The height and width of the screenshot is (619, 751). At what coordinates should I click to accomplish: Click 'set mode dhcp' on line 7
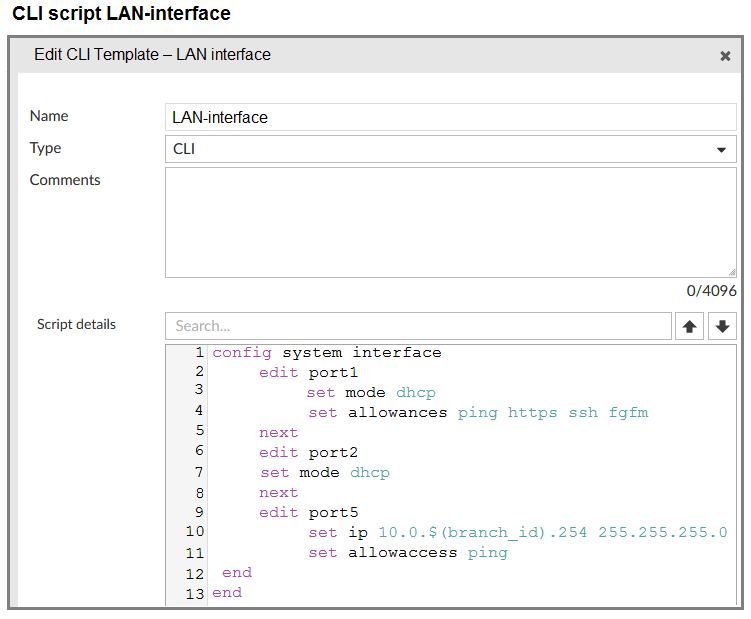click(325, 472)
